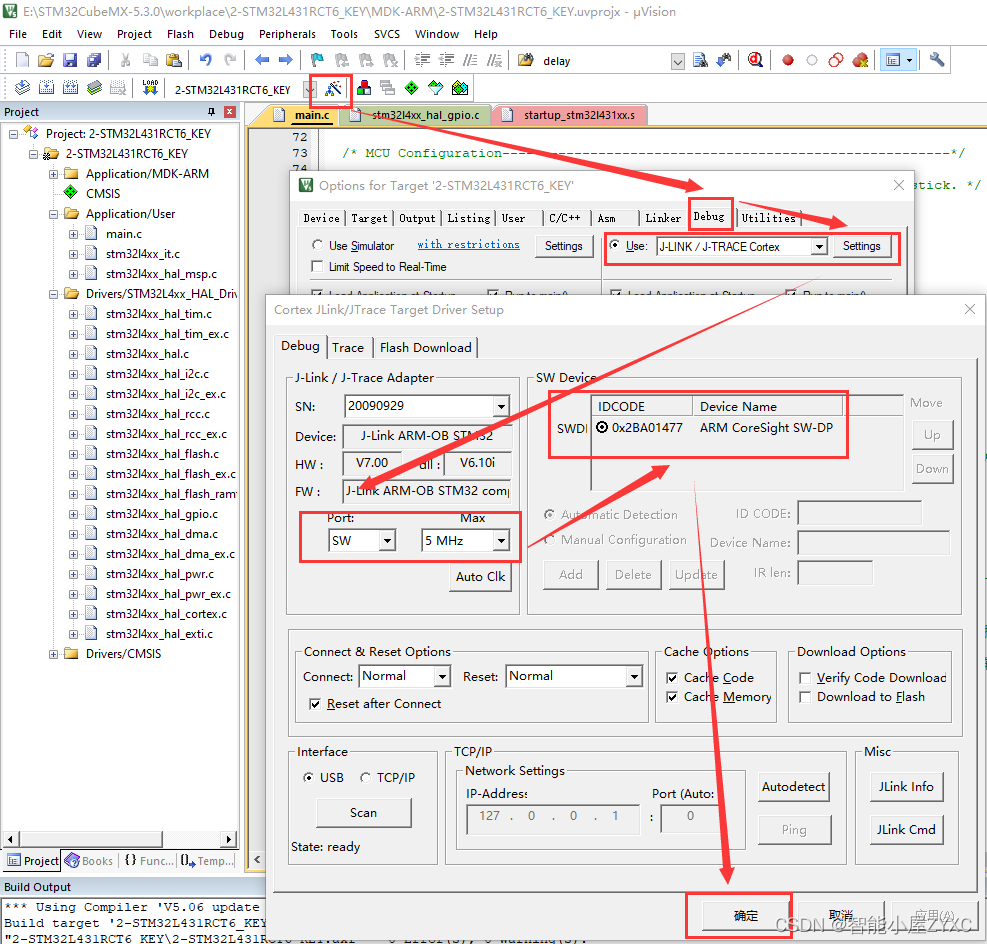987x944 pixels.
Task: Expand the Application/MDK-ARM folder
Action: click(54, 174)
